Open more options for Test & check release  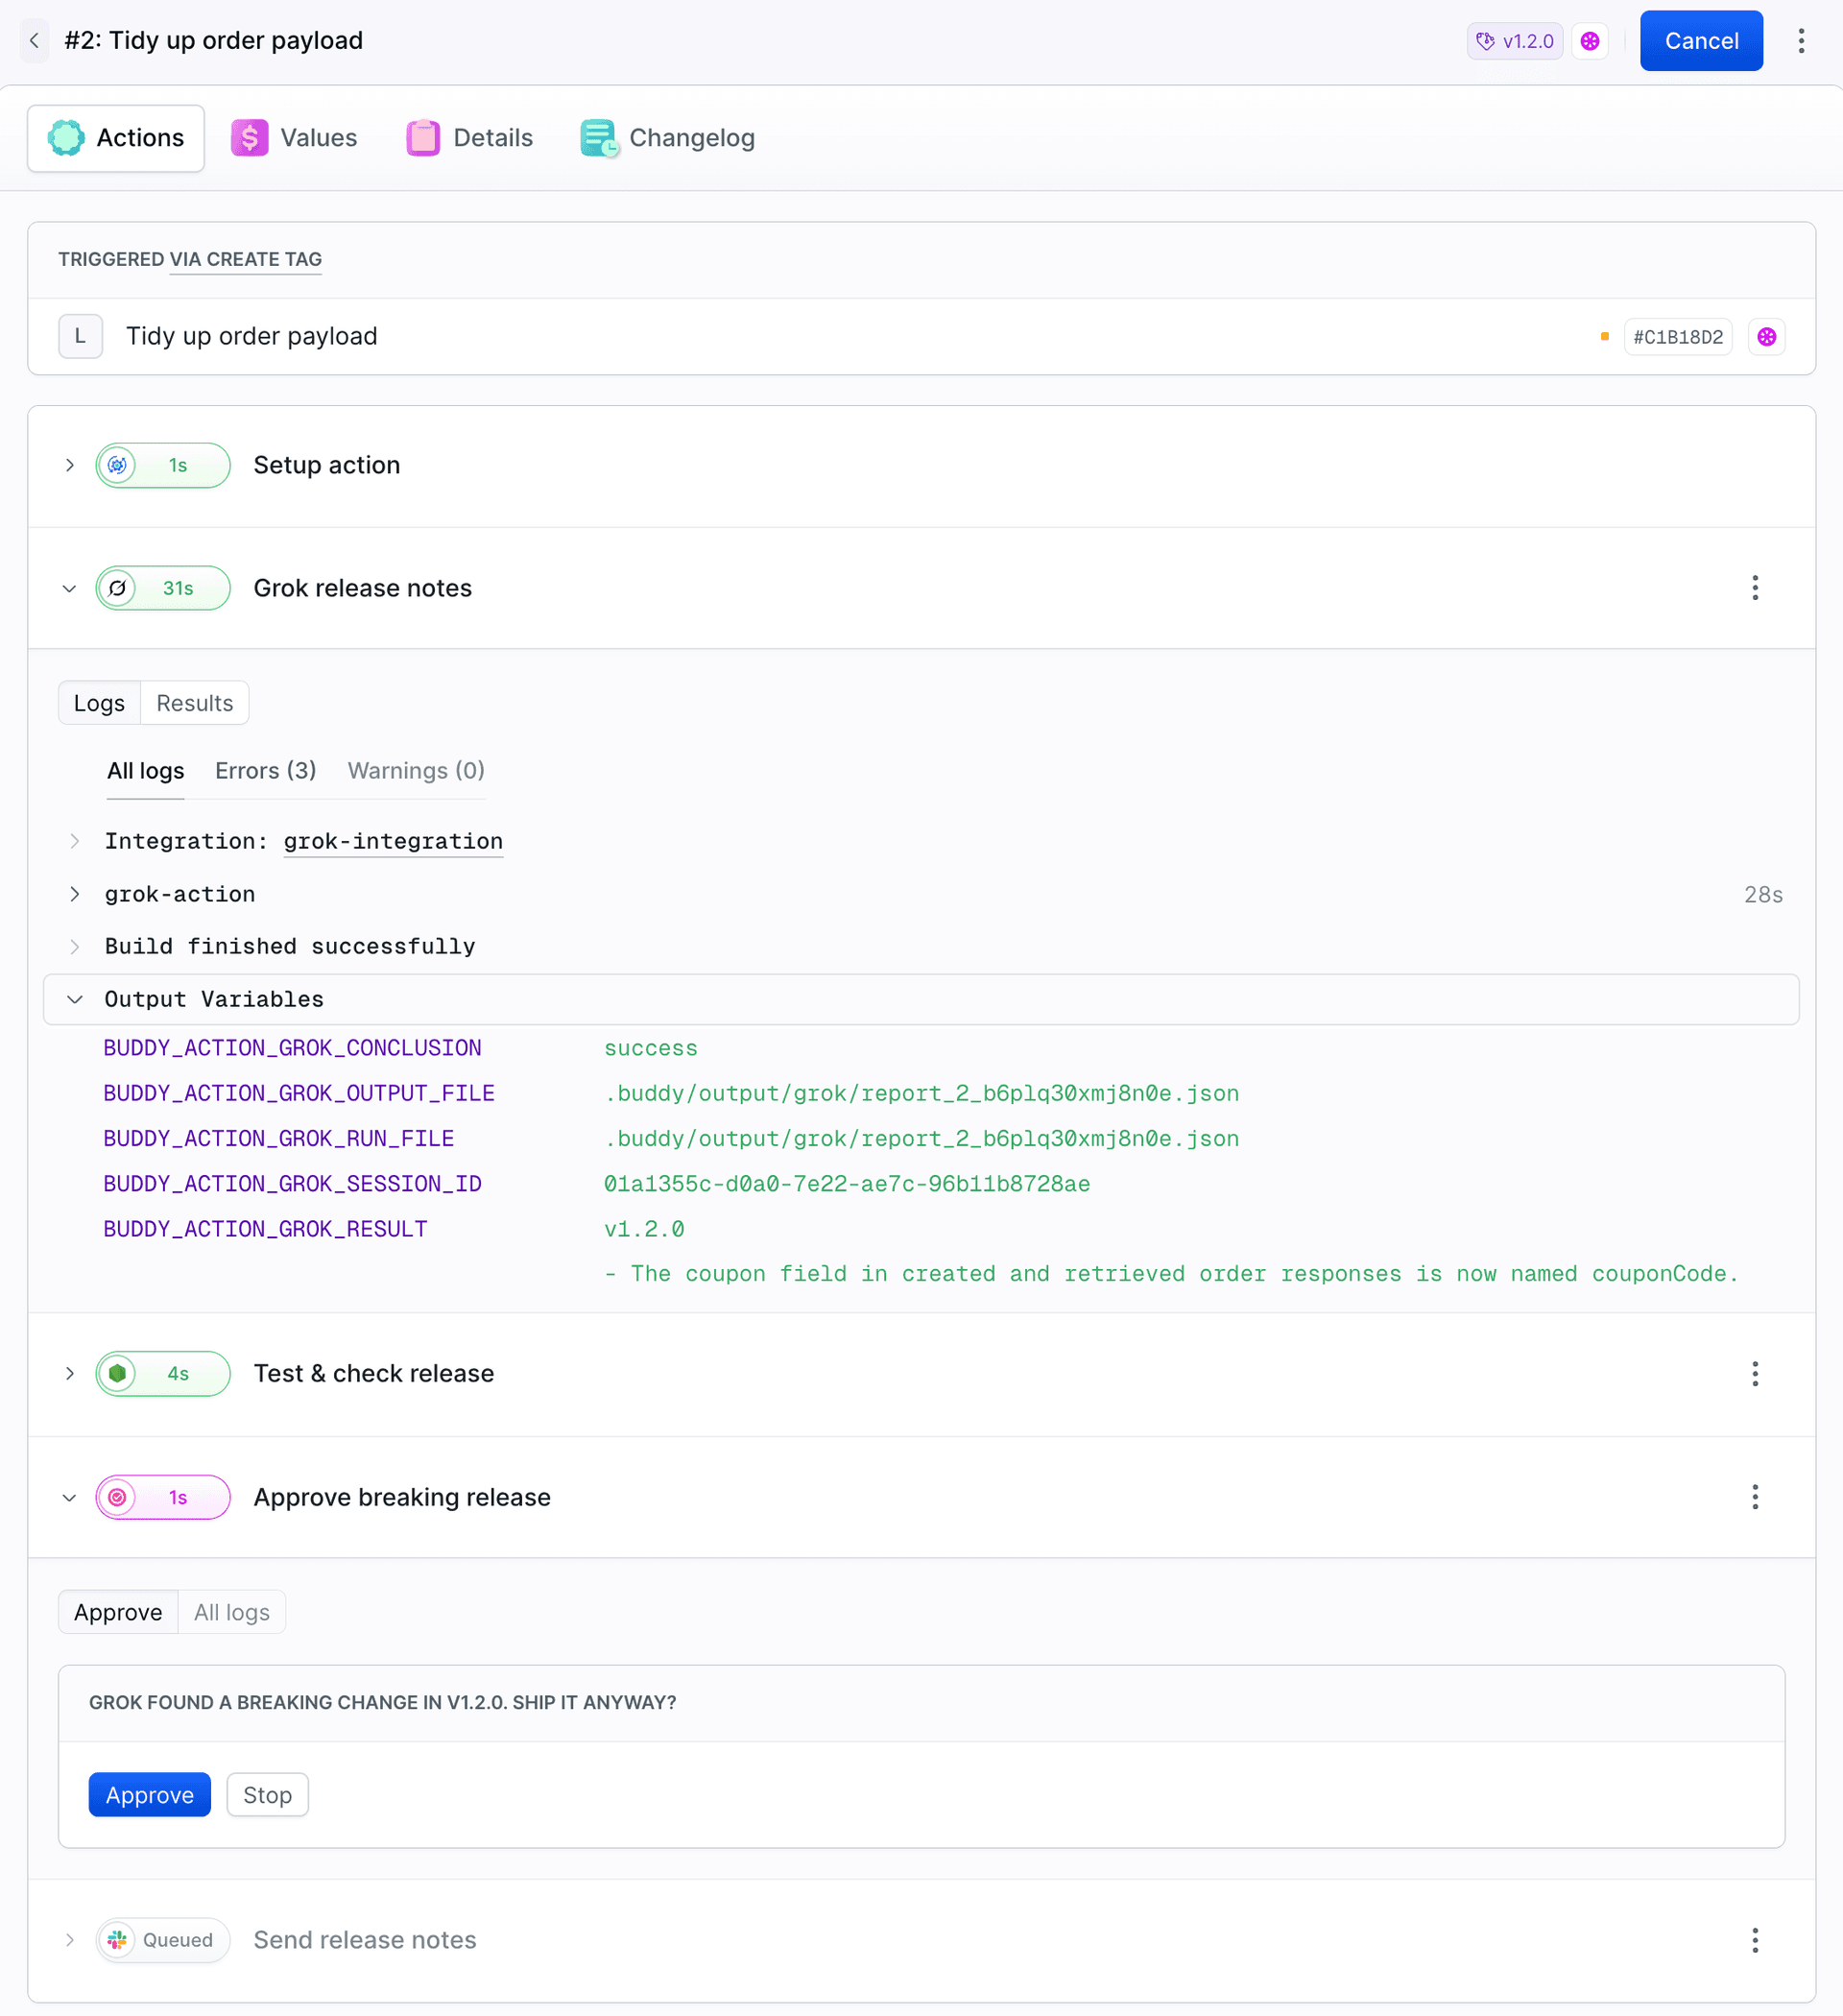(x=1754, y=1373)
